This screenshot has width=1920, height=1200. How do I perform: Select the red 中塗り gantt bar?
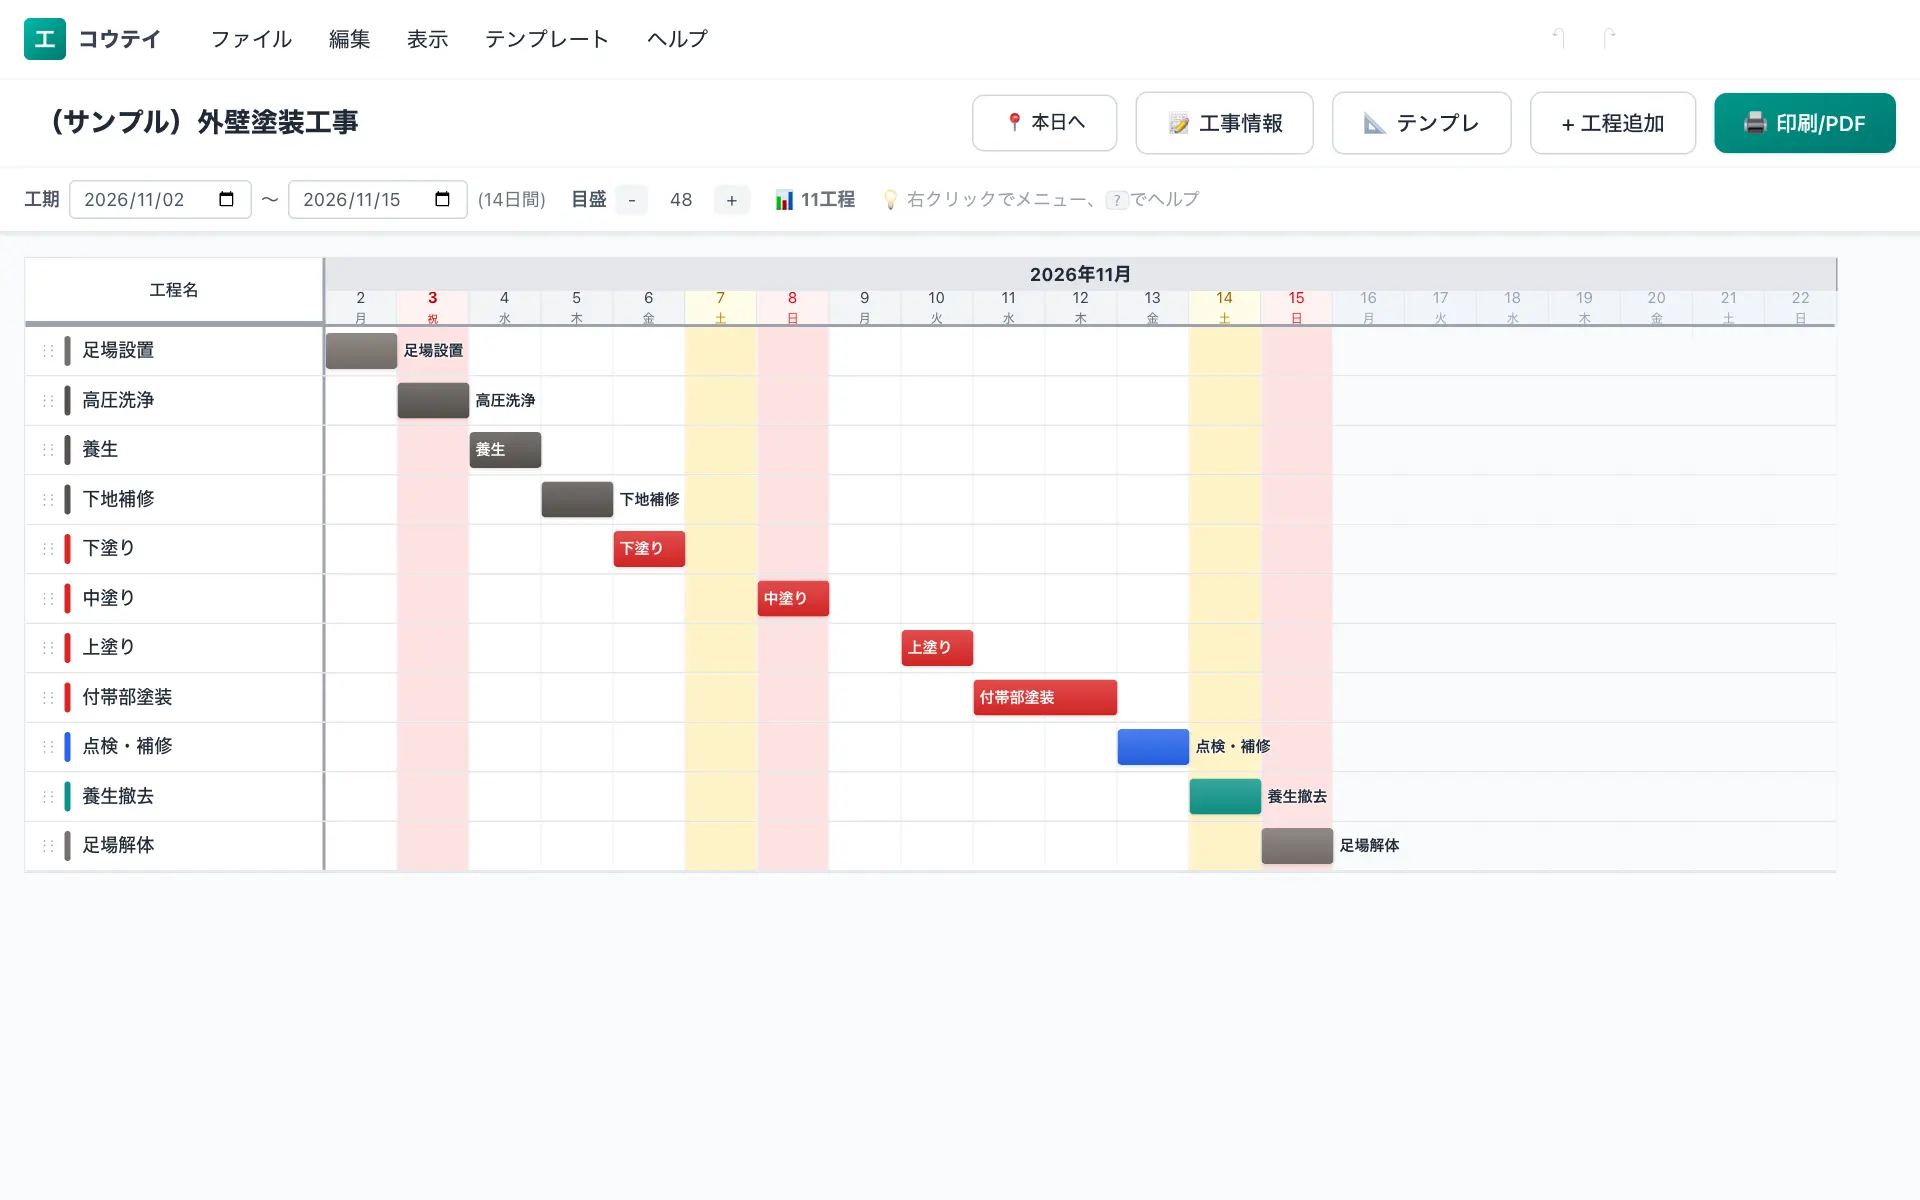793,598
